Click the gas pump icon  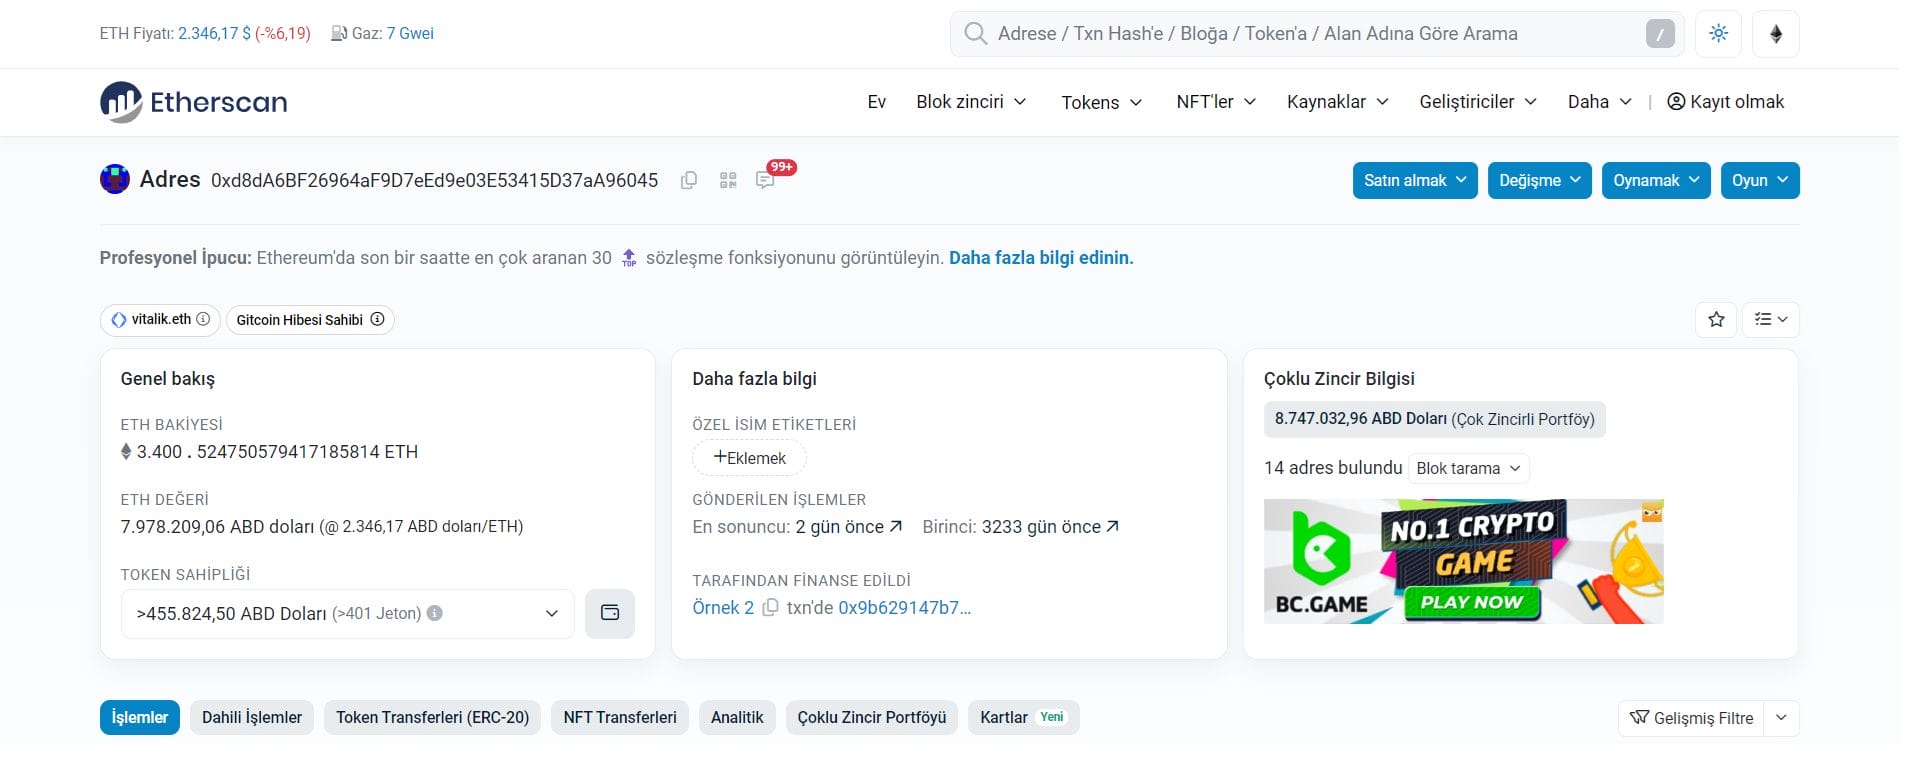[x=339, y=33]
